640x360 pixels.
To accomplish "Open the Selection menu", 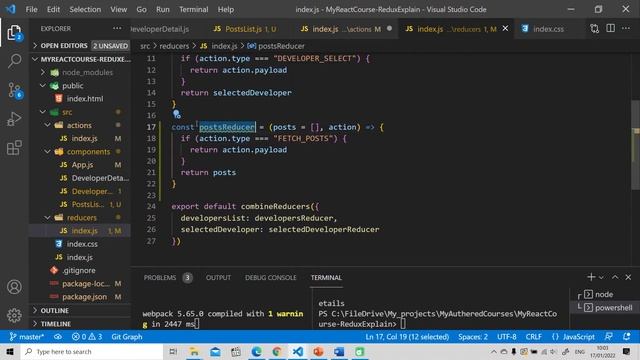I will (85, 9).
